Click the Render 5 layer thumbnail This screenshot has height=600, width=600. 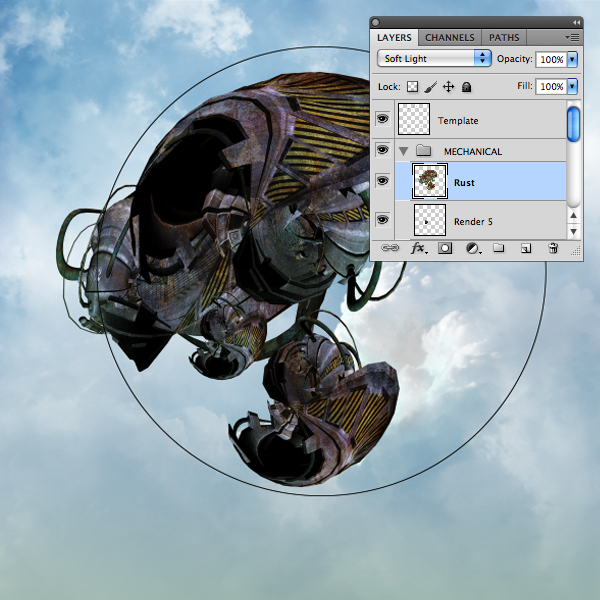430,220
